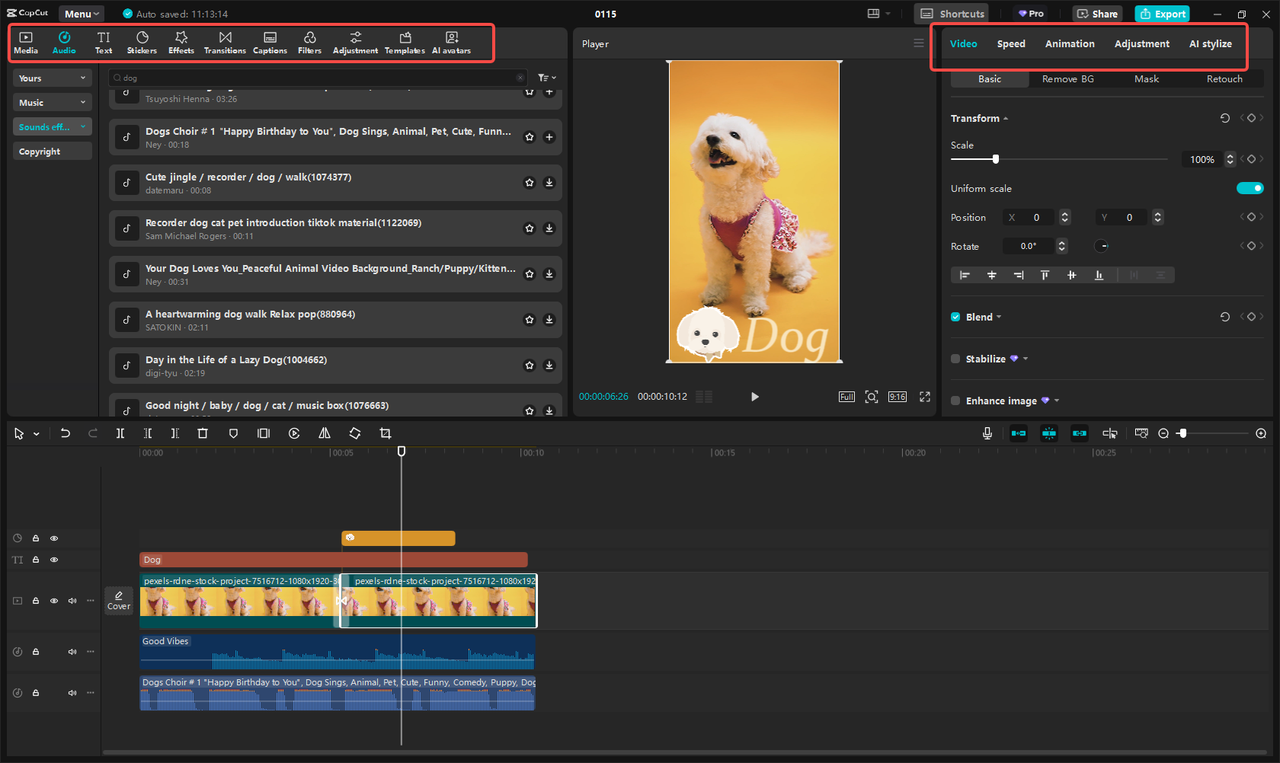Switch to the Speed tab
Viewport: 1280px width, 763px height.
pyautogui.click(x=1011, y=43)
